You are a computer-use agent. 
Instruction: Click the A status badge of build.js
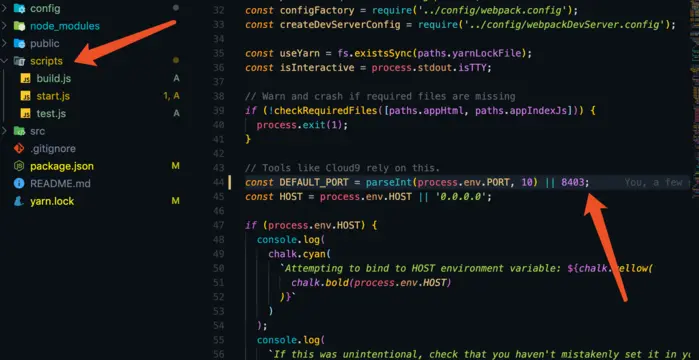click(x=176, y=78)
